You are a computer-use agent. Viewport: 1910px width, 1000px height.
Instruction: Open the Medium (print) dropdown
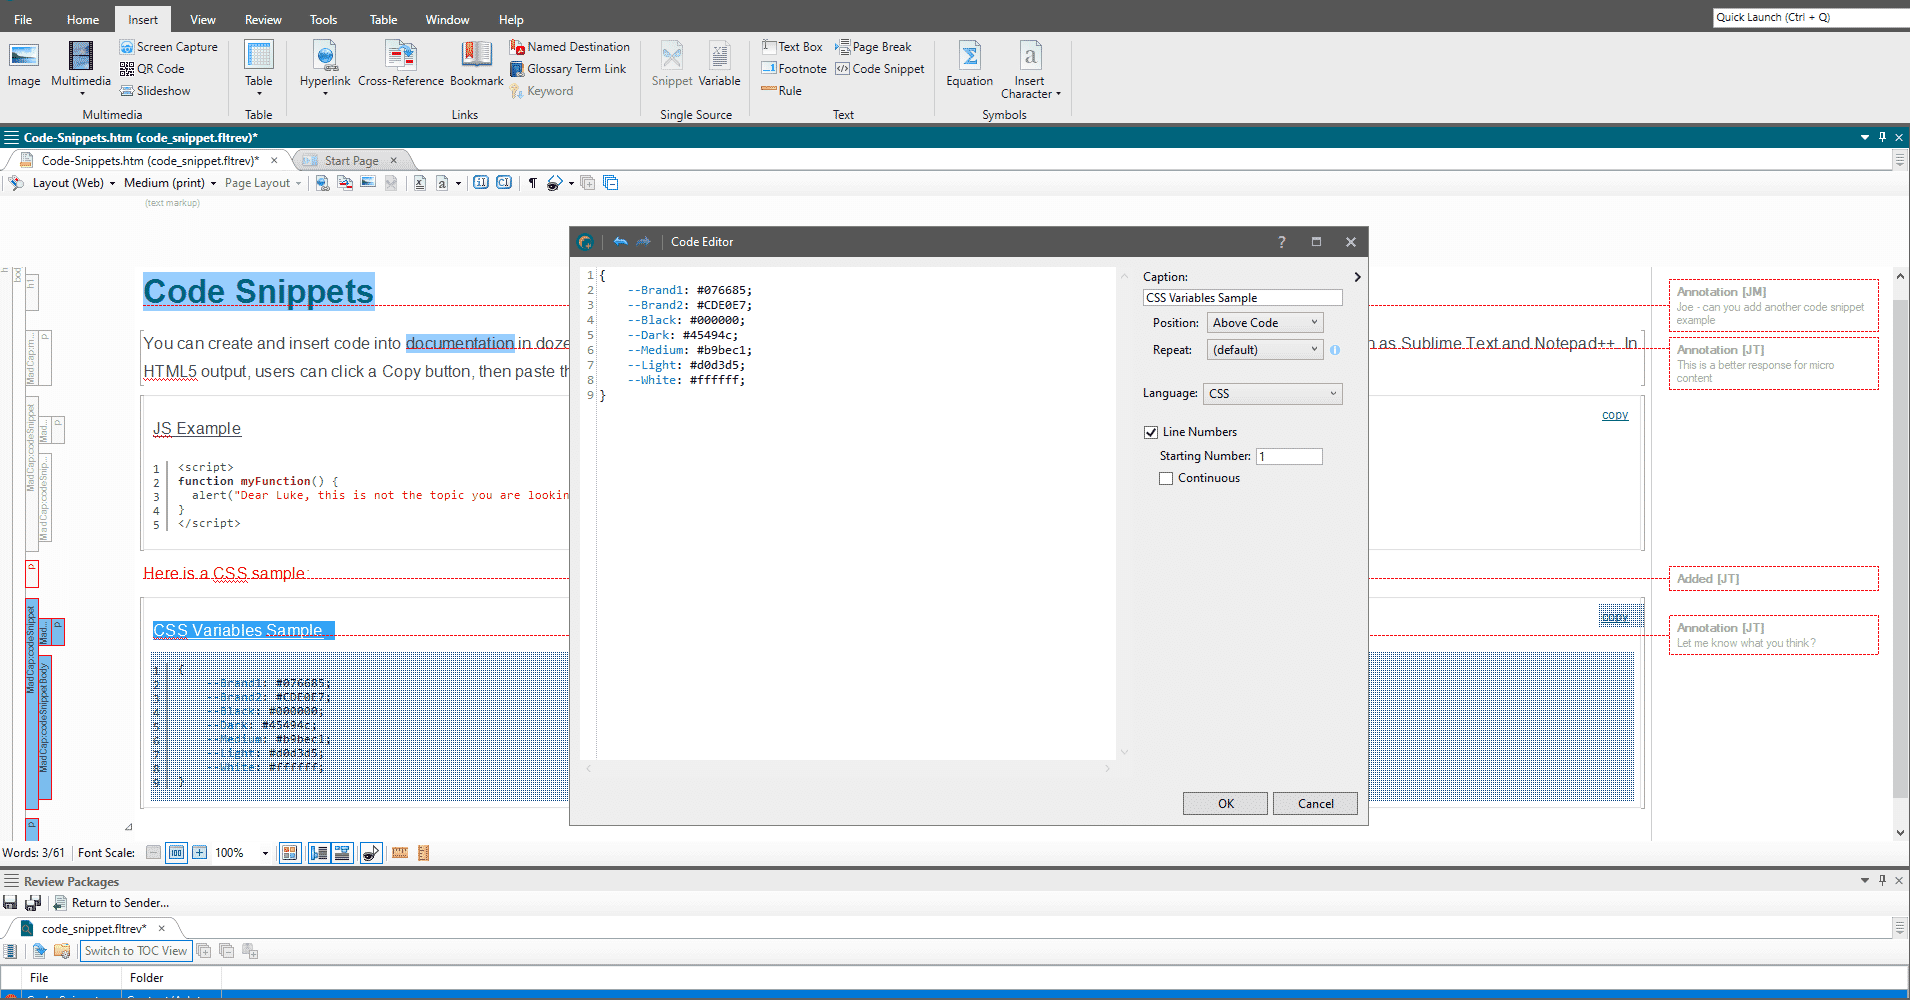click(x=170, y=183)
